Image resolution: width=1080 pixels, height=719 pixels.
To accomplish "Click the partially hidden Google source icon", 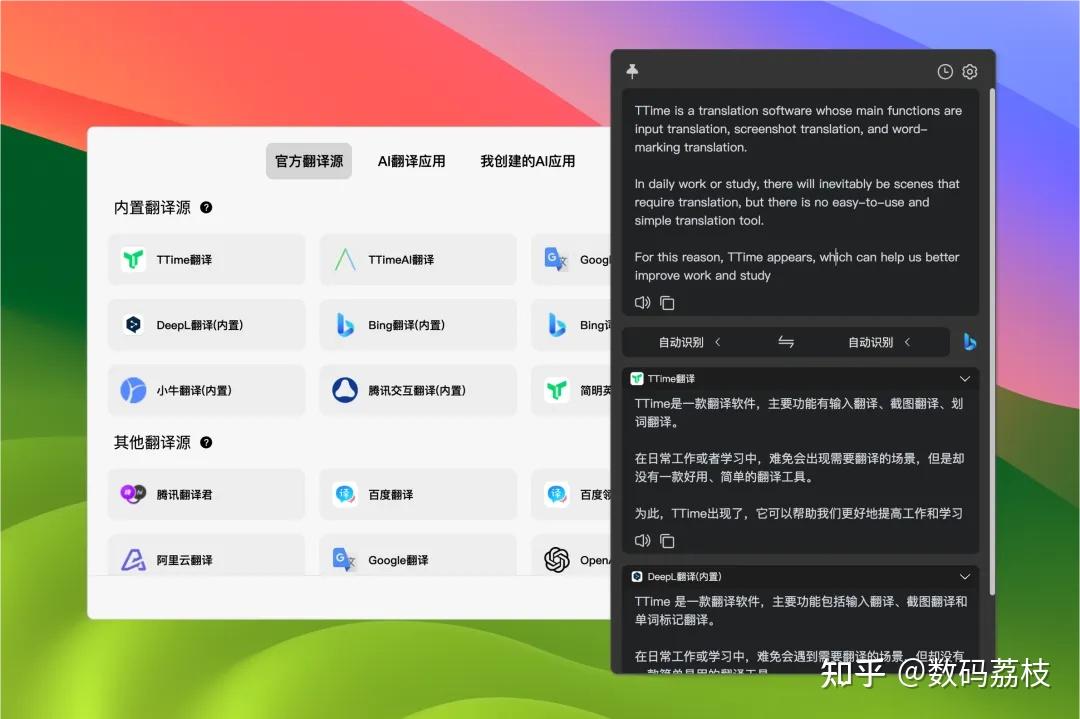I will [556, 259].
